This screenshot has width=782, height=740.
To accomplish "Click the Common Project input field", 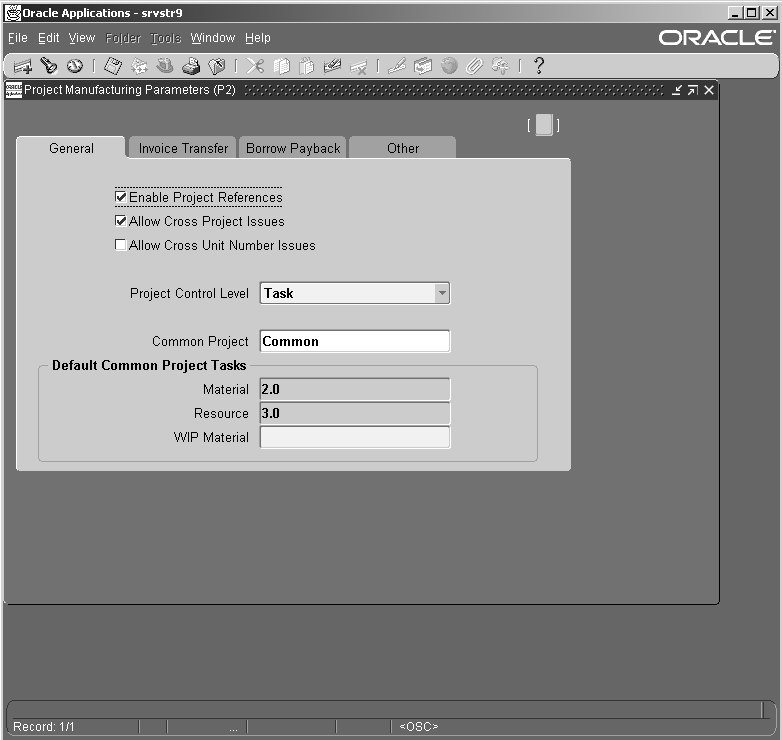I will click(355, 341).
